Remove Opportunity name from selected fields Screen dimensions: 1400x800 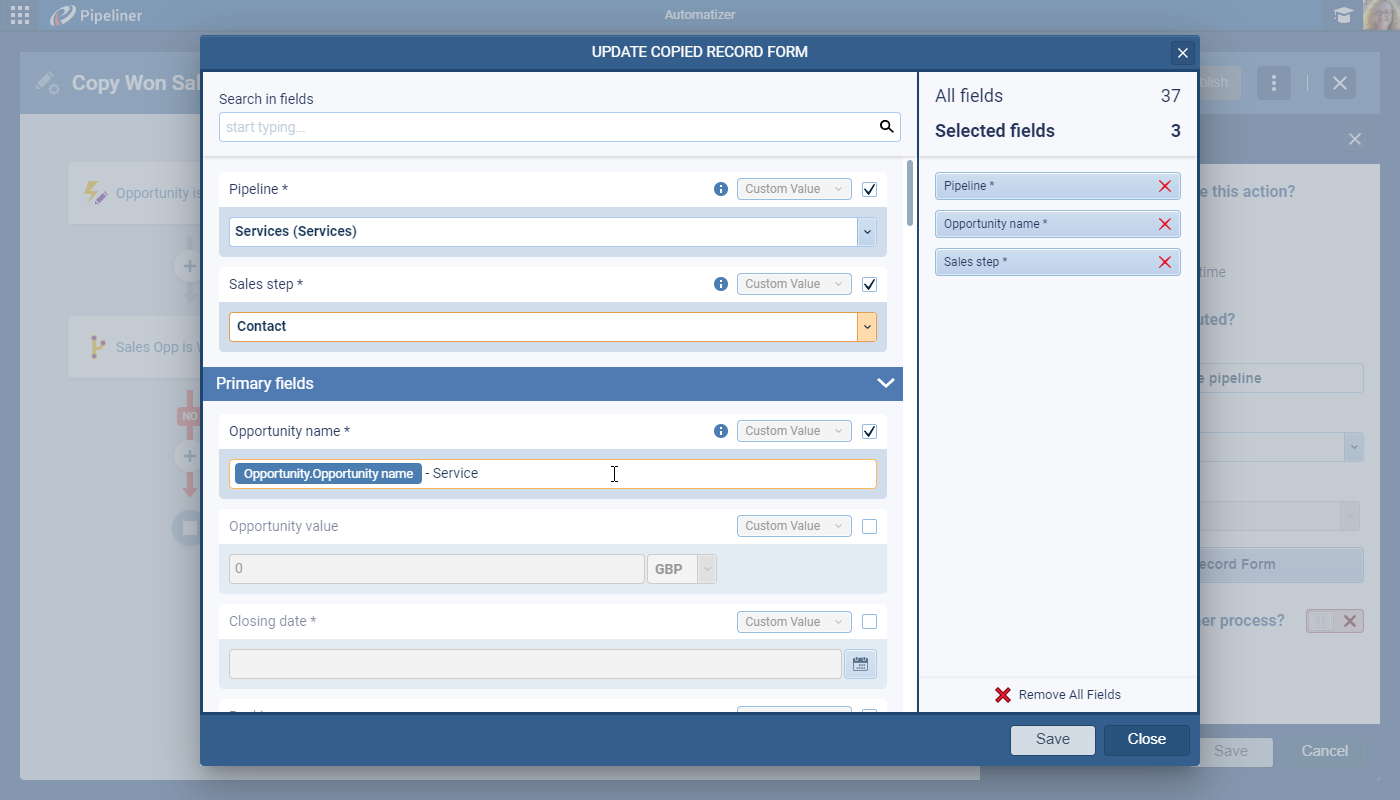1164,224
